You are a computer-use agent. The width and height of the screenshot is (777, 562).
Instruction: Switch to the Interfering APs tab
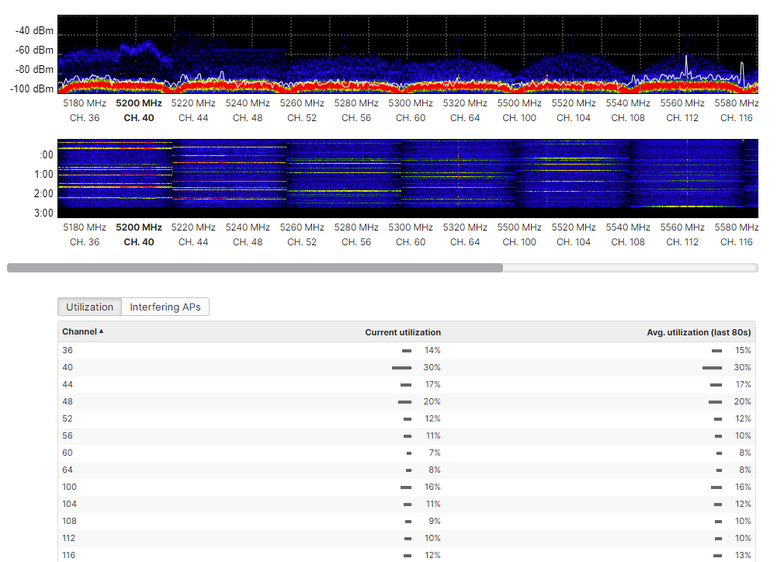165,307
